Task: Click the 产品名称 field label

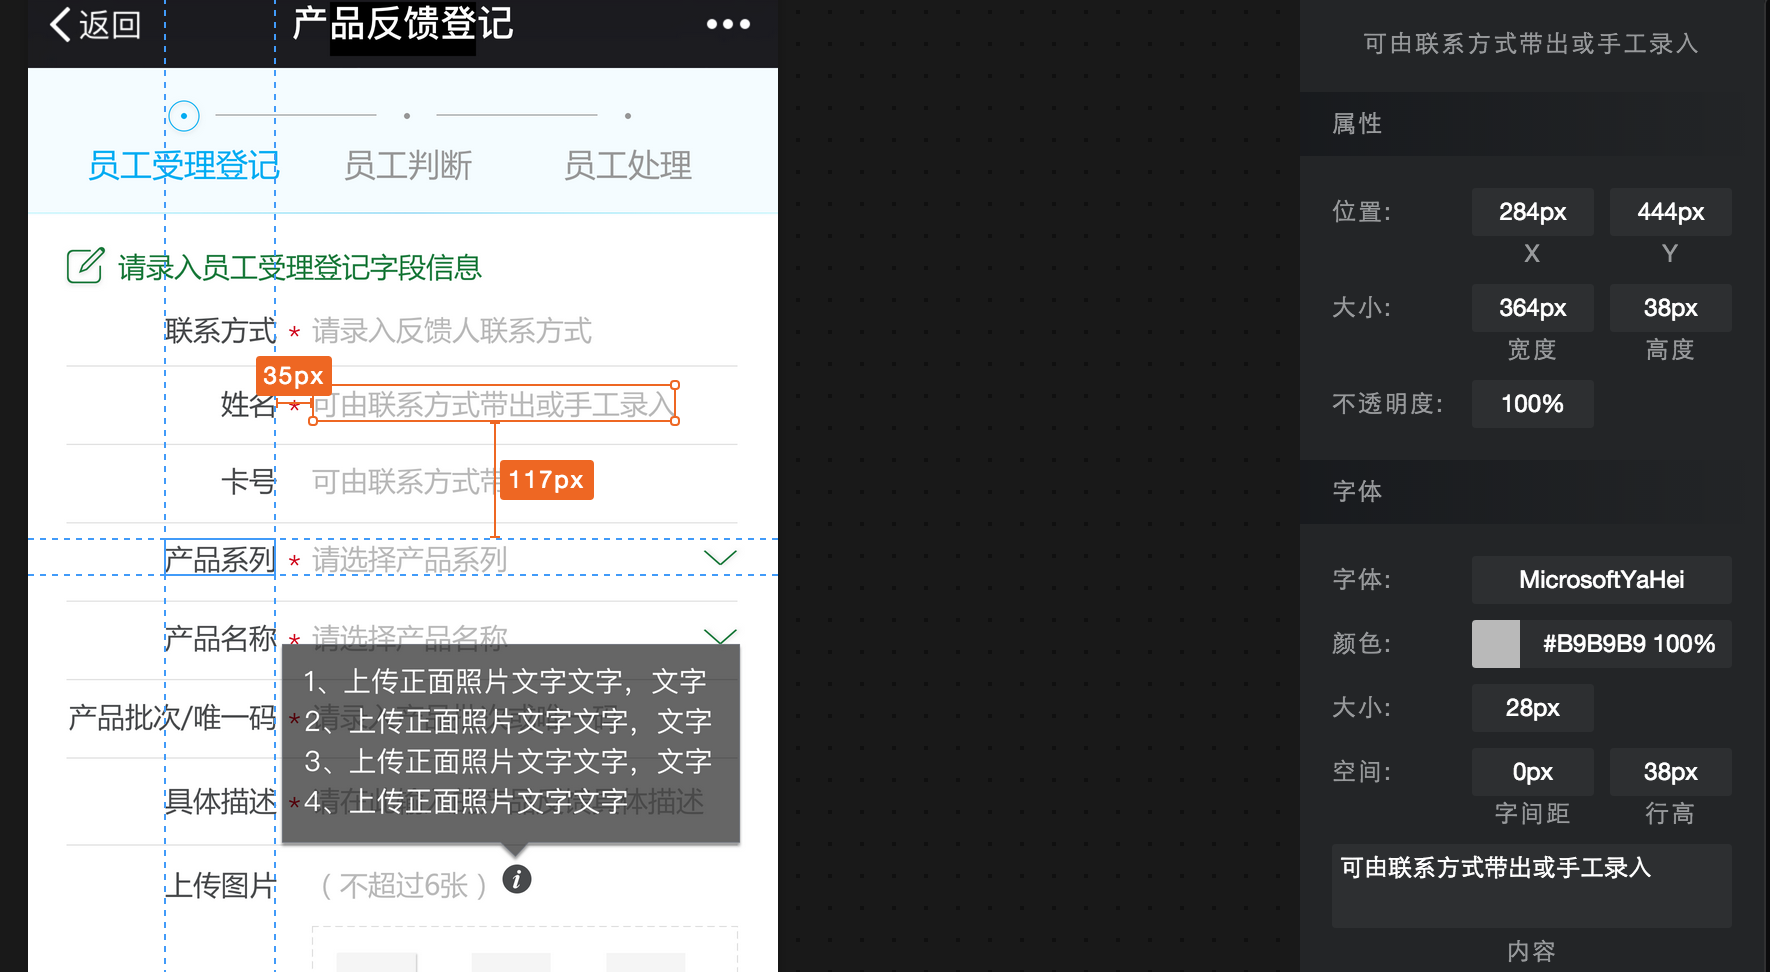Action: pos(220,637)
